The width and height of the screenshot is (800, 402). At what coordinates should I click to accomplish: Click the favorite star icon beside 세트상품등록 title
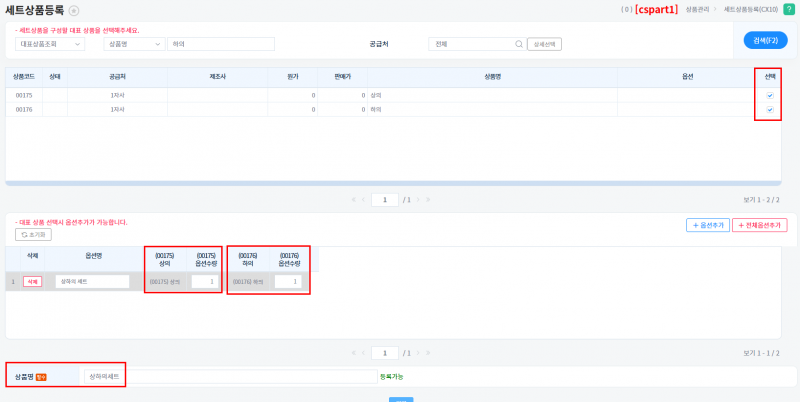tap(74, 10)
